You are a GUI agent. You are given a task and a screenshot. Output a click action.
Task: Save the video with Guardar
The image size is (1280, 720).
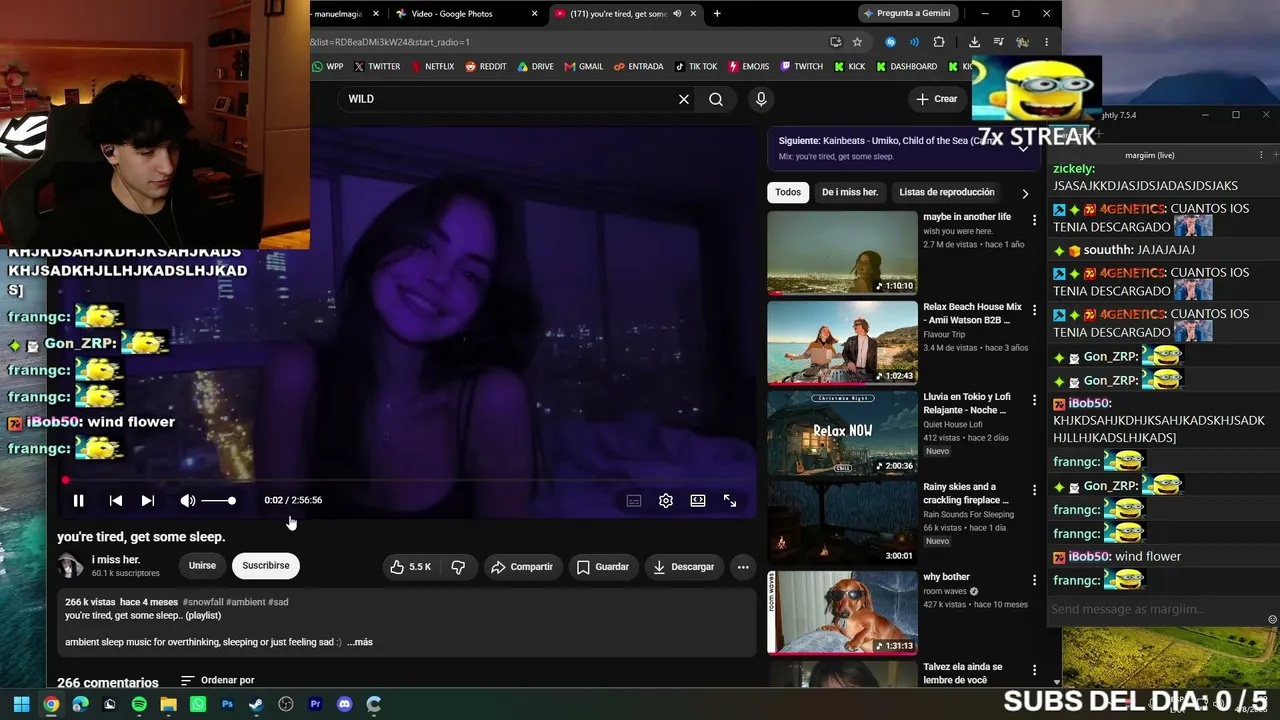[x=603, y=567]
